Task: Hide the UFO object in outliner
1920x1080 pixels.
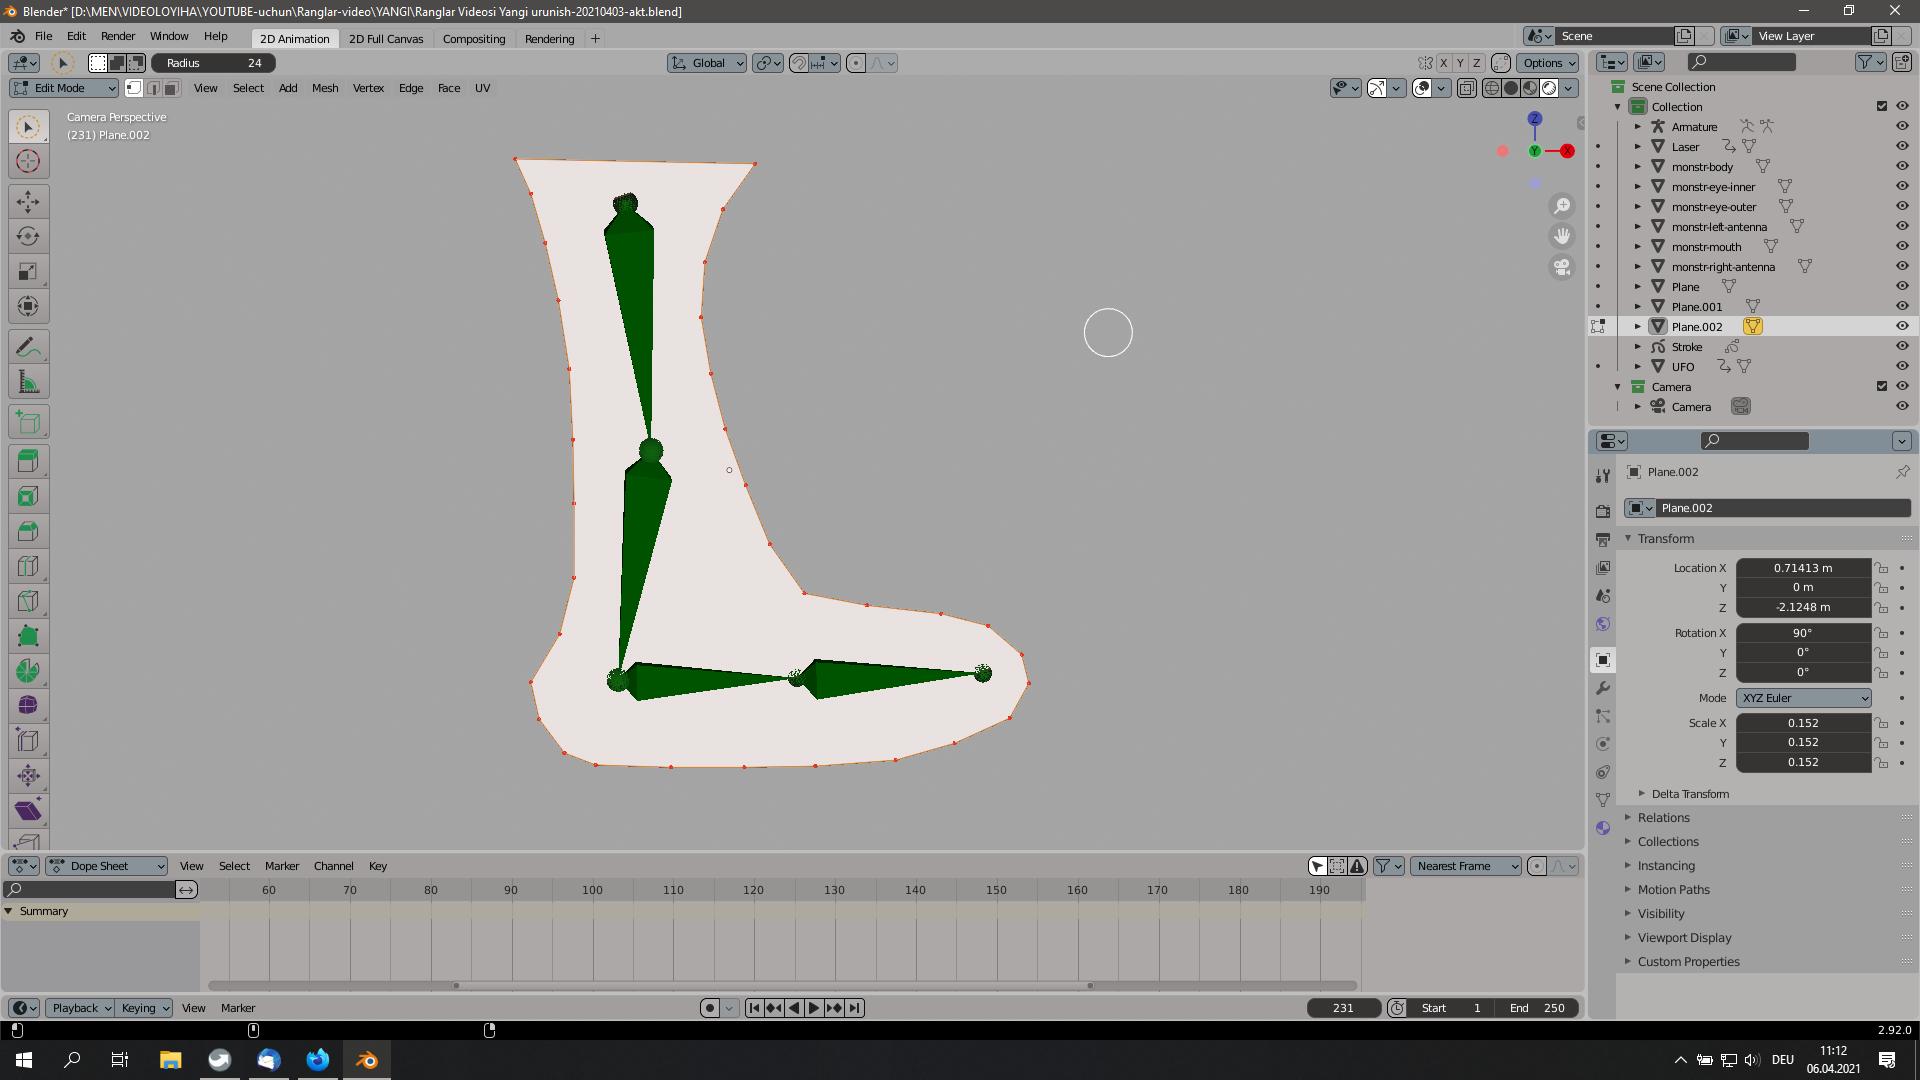Action: click(x=1902, y=366)
